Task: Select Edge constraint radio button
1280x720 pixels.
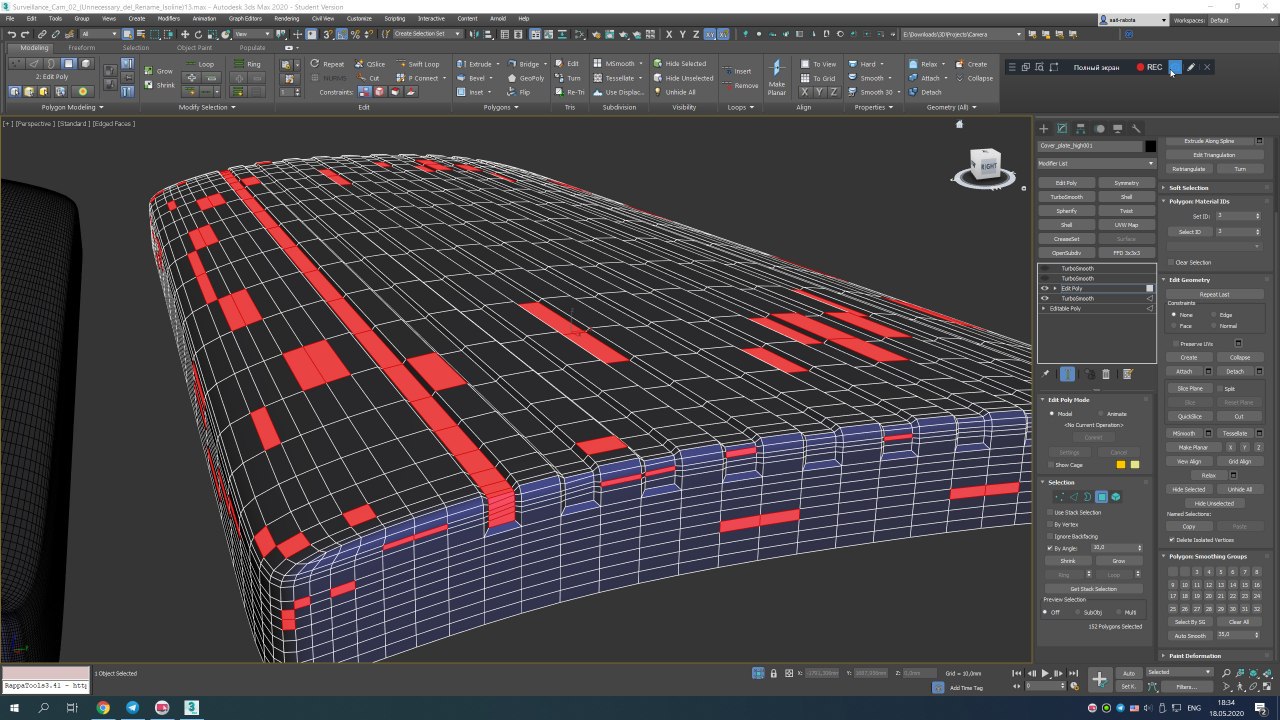Action: 1214,315
